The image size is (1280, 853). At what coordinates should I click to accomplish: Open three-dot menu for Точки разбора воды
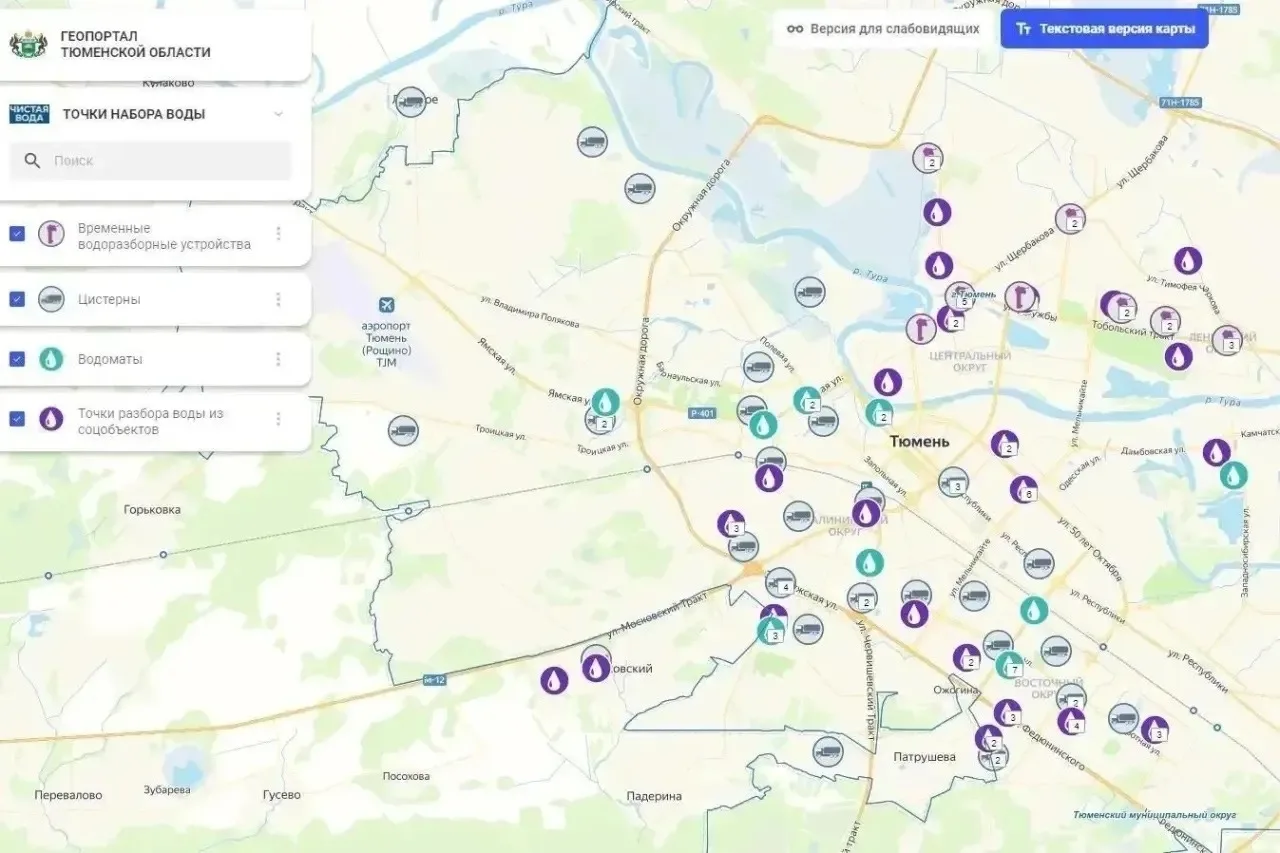click(x=278, y=419)
